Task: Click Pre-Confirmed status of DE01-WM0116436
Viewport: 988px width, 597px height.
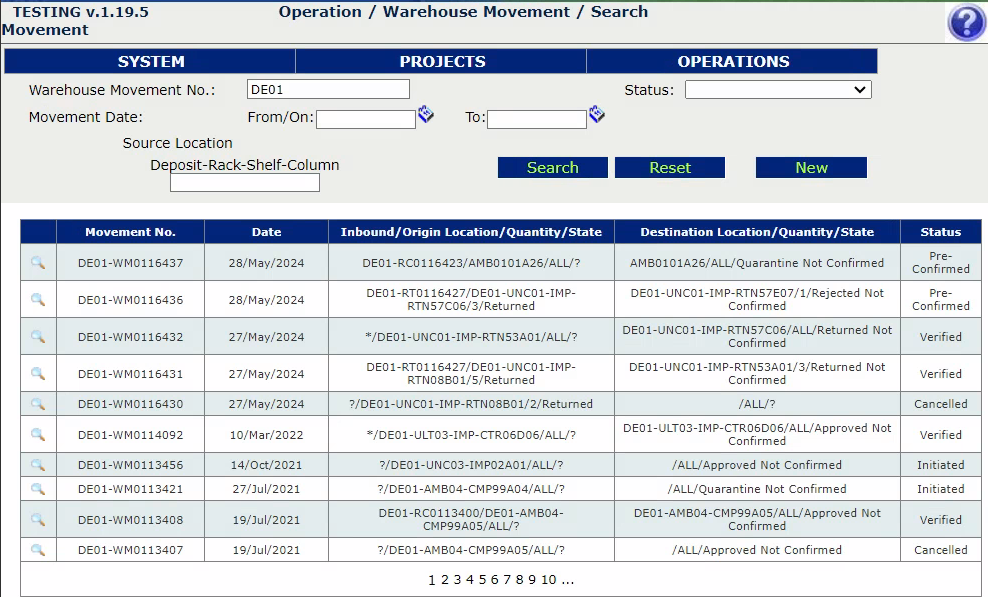Action: (x=941, y=299)
